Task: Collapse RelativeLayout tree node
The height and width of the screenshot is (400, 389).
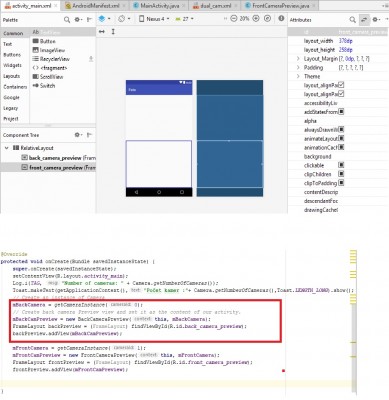Action: pos(6,148)
